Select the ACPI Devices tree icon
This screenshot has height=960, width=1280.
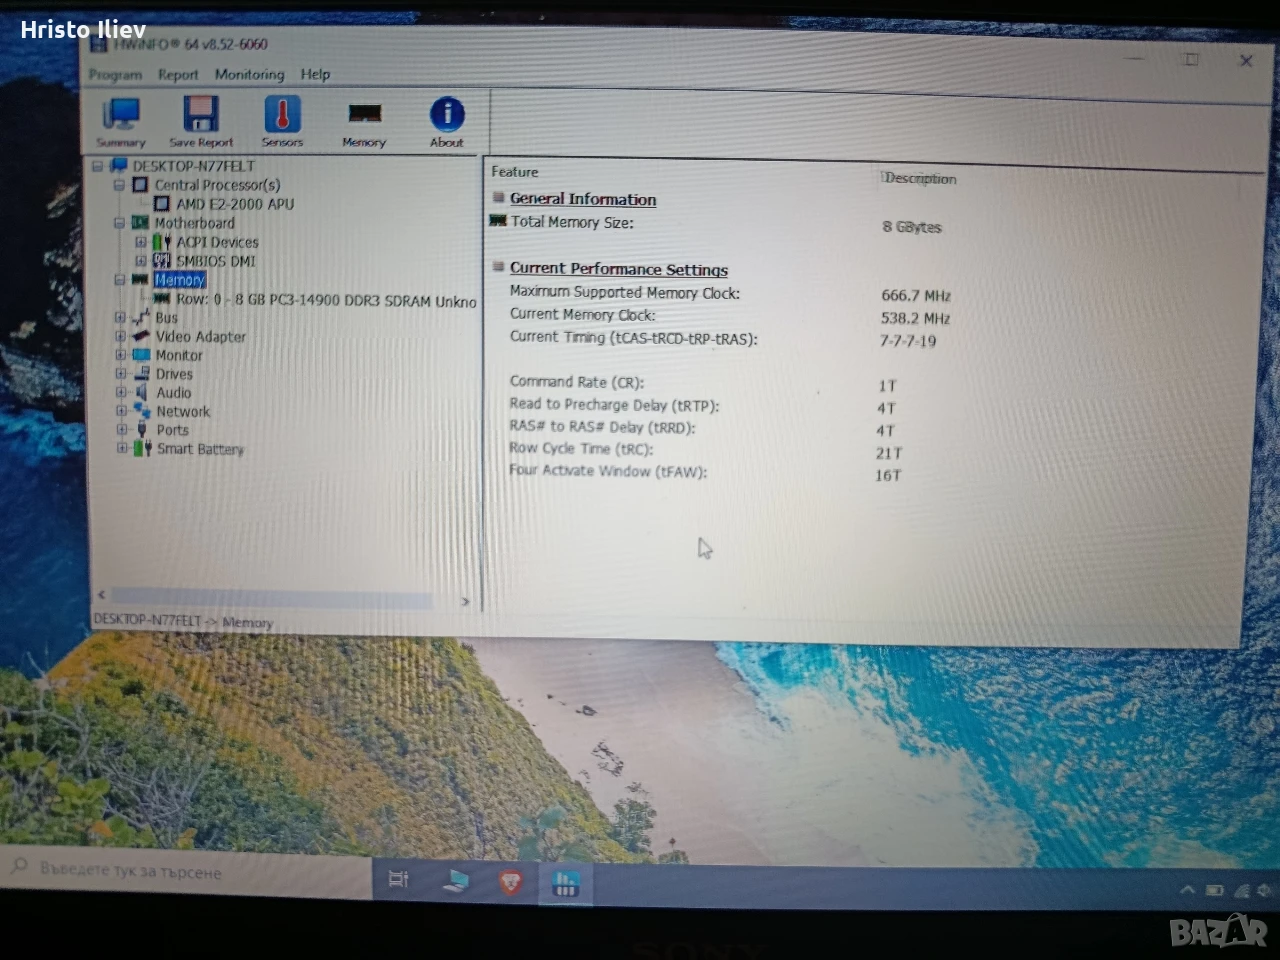[162, 242]
